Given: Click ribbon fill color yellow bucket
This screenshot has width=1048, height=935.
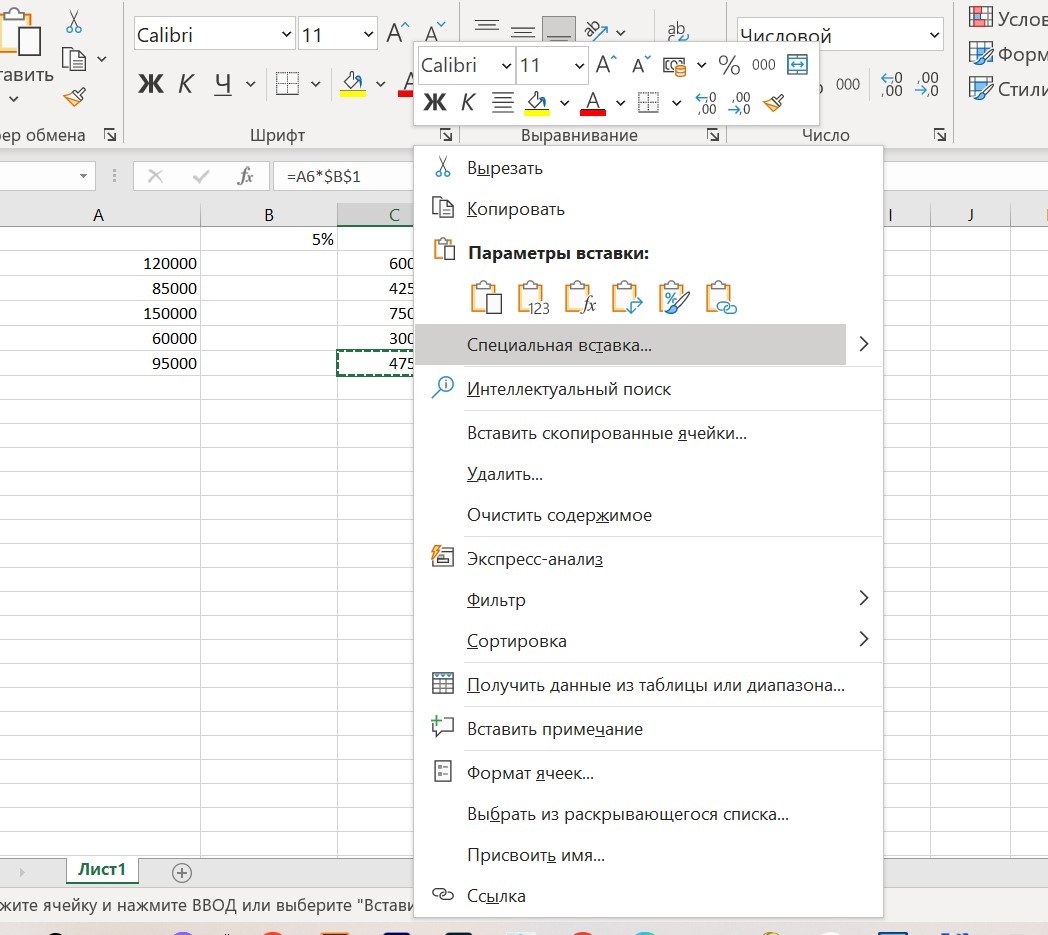Looking at the screenshot, I should (x=353, y=84).
